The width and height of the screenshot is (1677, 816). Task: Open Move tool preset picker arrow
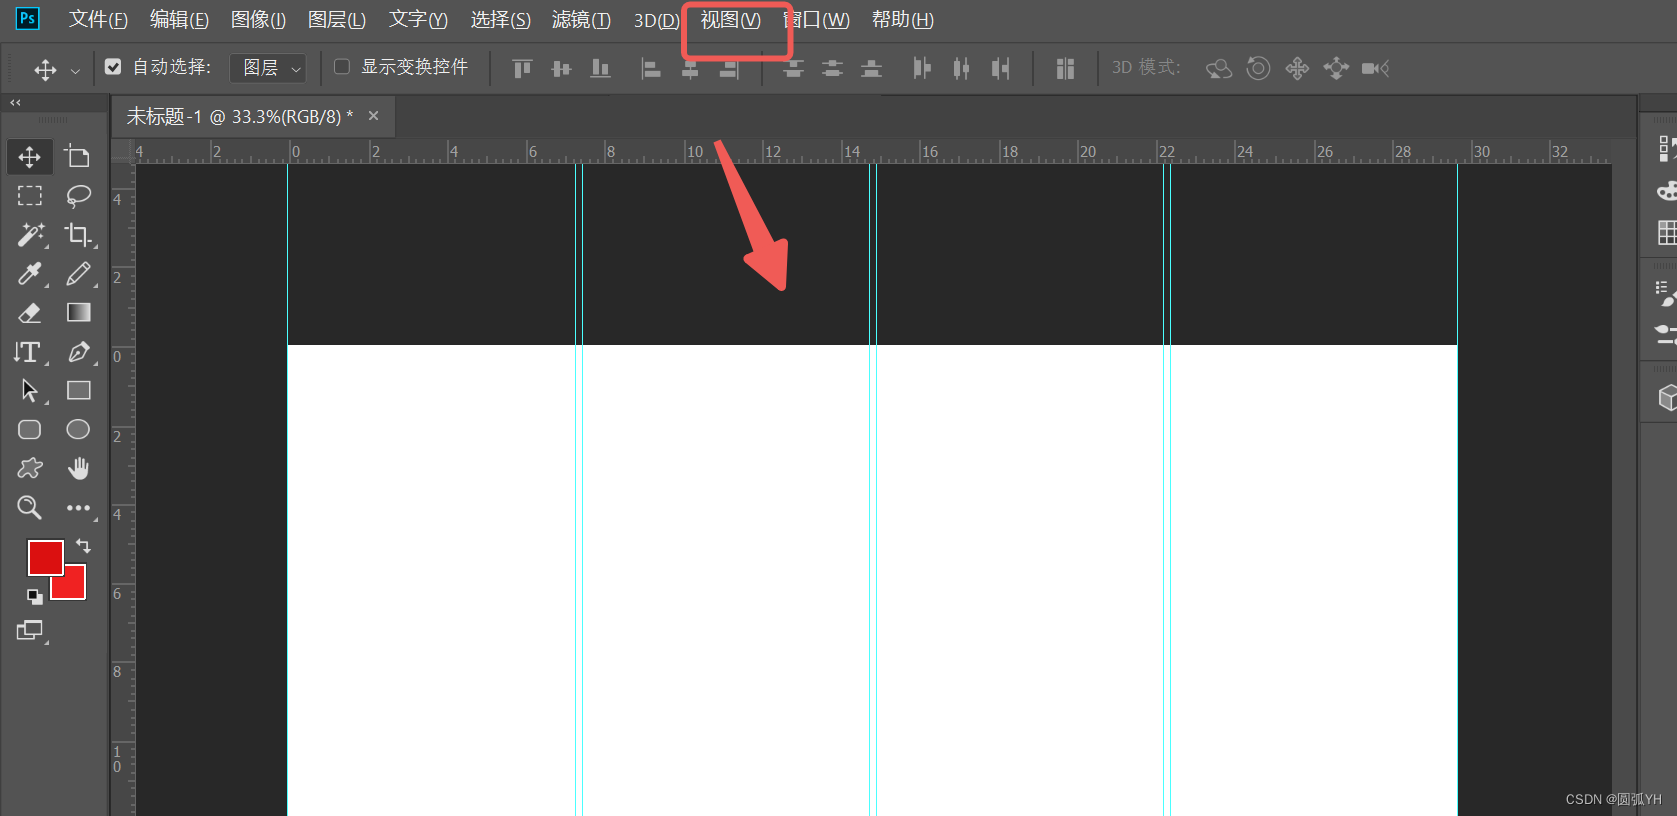pos(75,71)
